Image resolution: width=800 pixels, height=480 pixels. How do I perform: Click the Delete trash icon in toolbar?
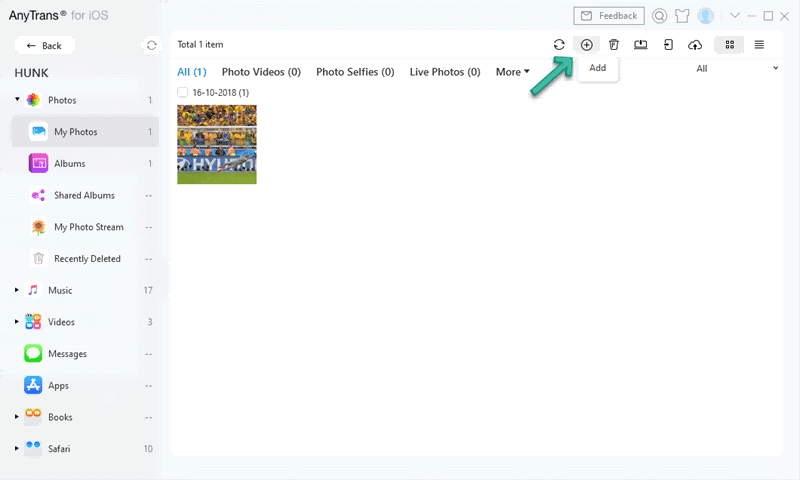click(614, 45)
